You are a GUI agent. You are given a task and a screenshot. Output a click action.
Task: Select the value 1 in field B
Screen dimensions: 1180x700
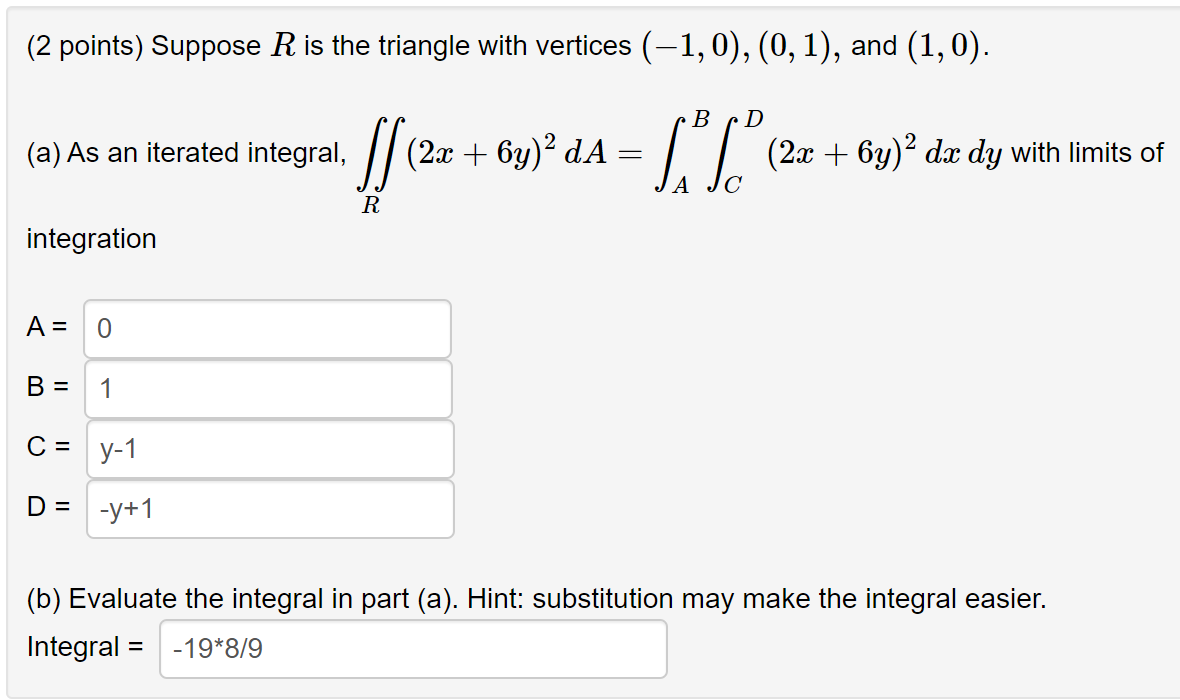pyautogui.click(x=103, y=388)
